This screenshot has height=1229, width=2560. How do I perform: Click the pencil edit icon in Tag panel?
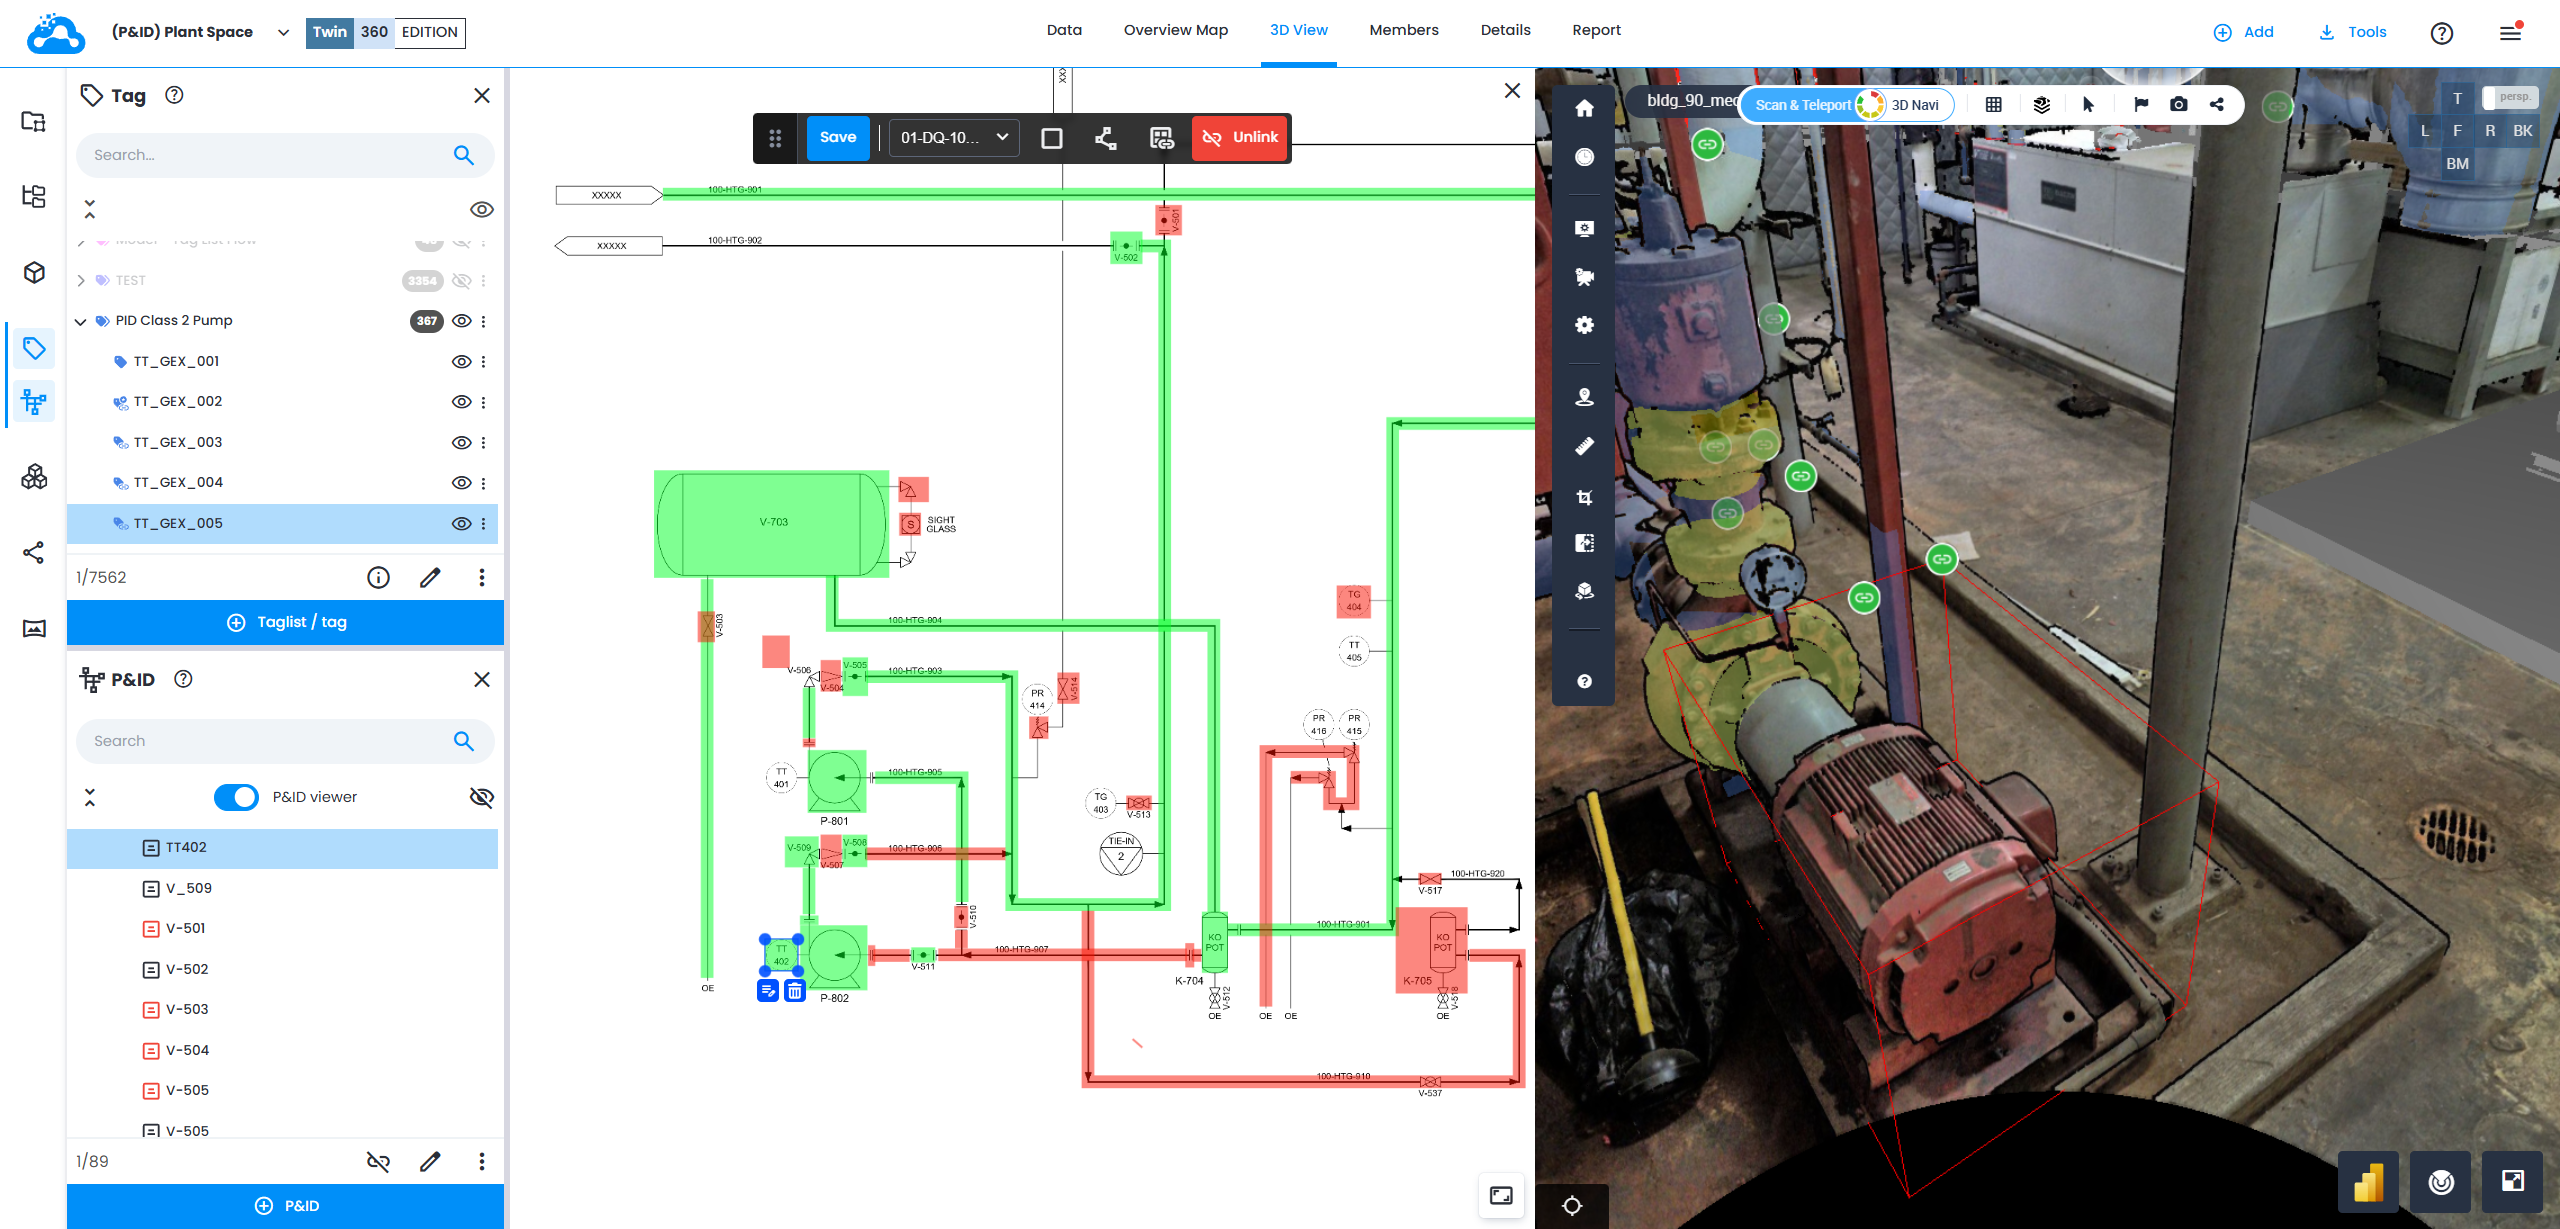(x=430, y=577)
